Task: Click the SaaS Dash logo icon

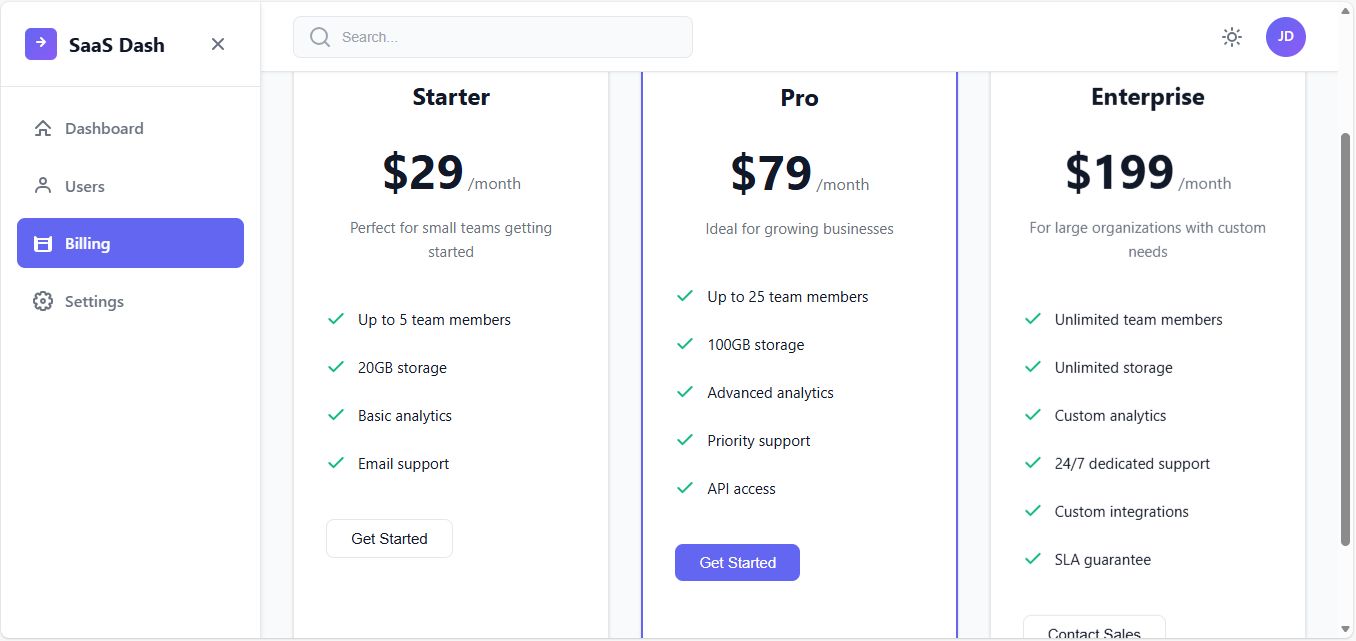Action: click(41, 44)
